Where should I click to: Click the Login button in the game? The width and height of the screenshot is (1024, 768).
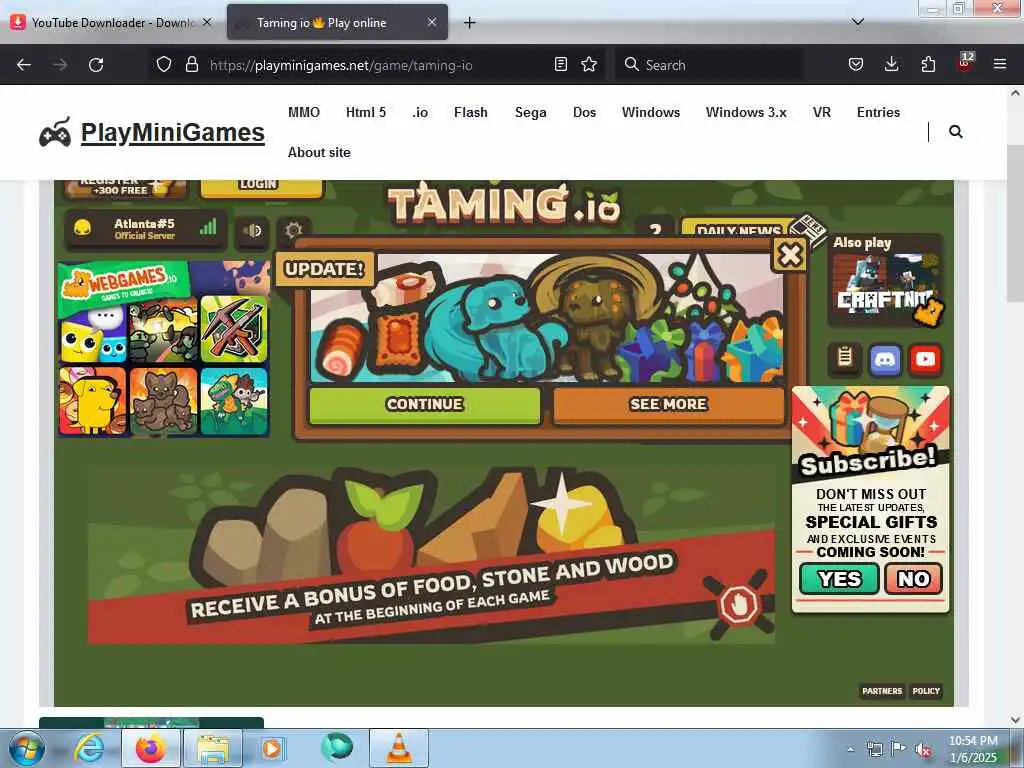click(261, 187)
